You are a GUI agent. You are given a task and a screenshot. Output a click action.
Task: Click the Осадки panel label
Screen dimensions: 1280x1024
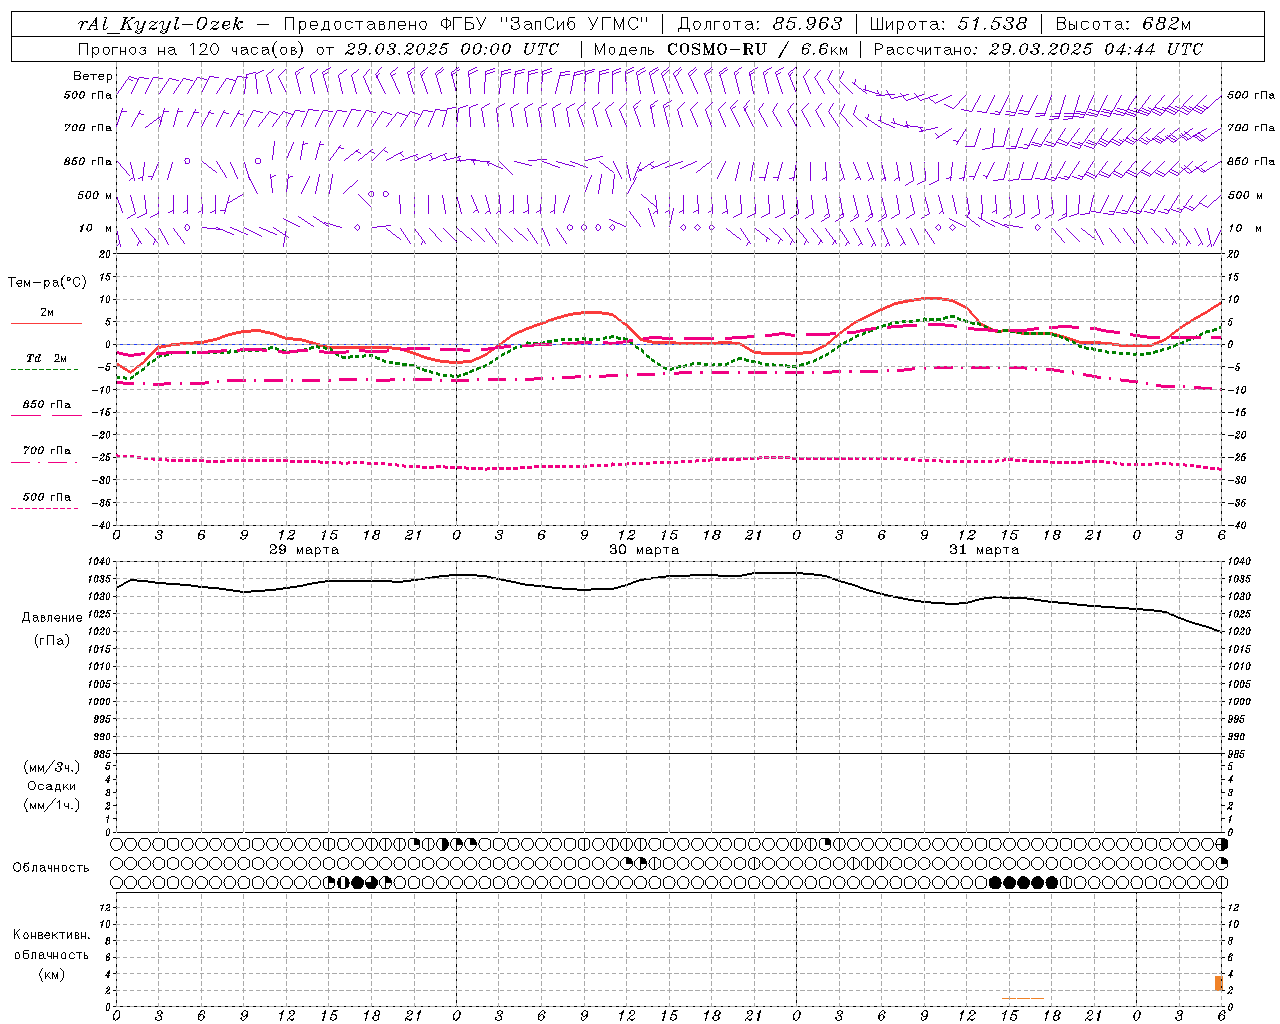click(x=52, y=786)
